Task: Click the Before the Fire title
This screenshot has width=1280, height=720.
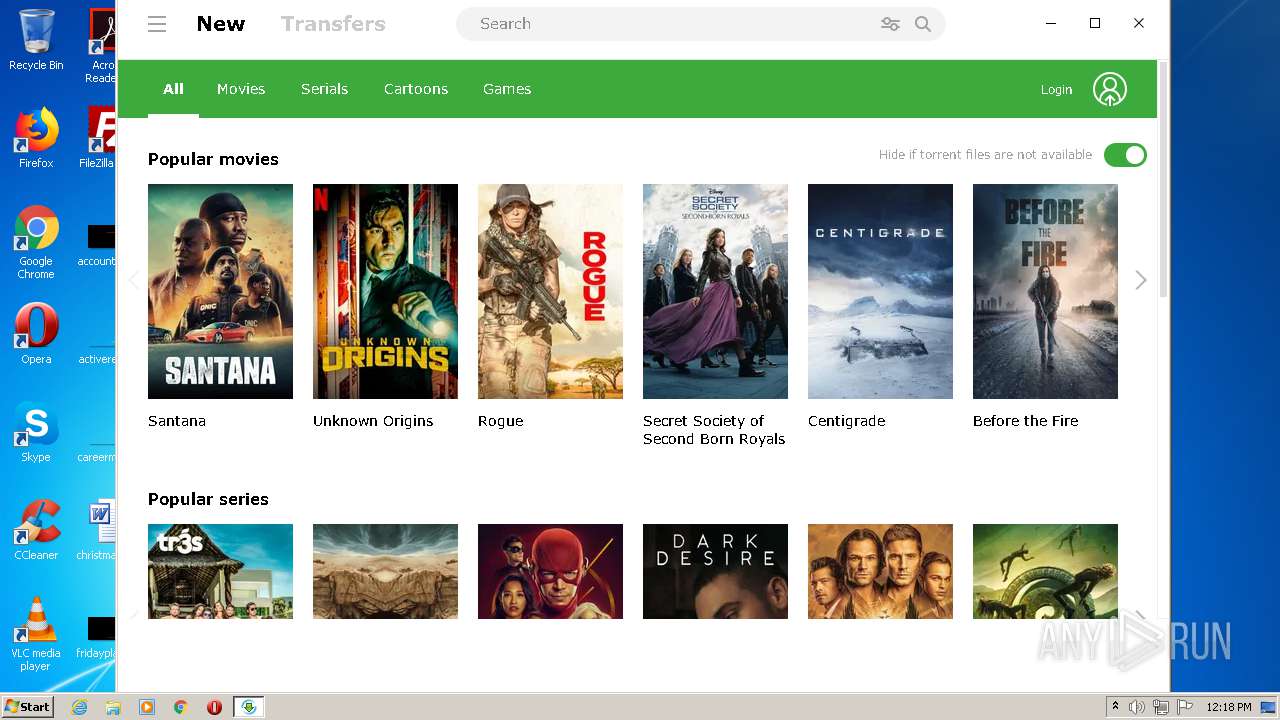Action: [x=1025, y=421]
